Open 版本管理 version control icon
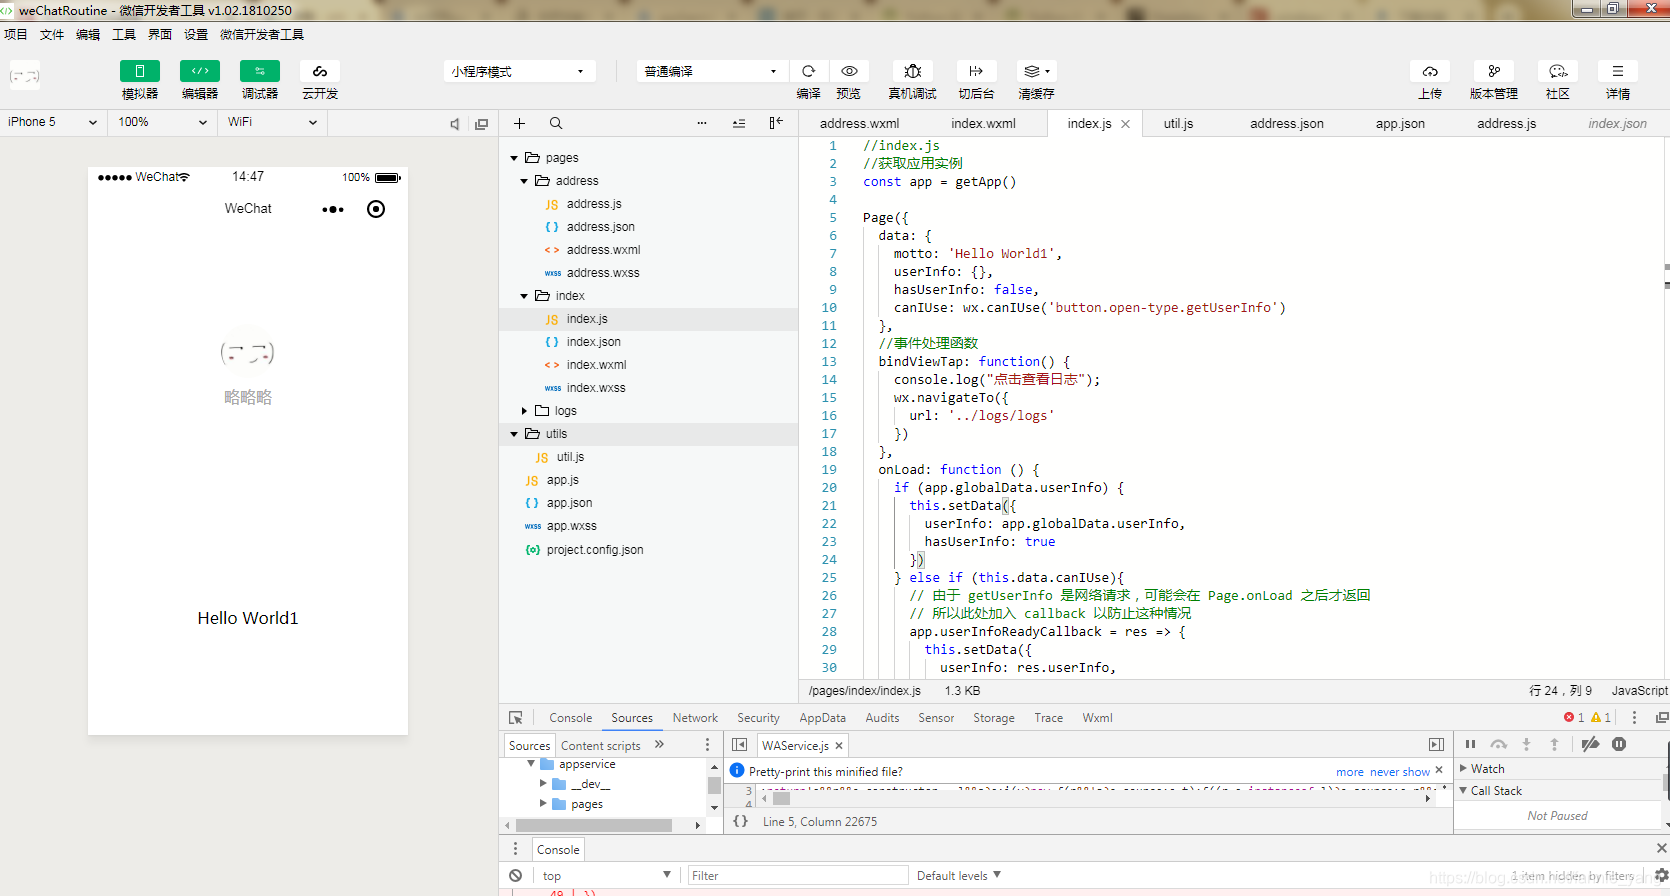The width and height of the screenshot is (1670, 896). (x=1494, y=71)
